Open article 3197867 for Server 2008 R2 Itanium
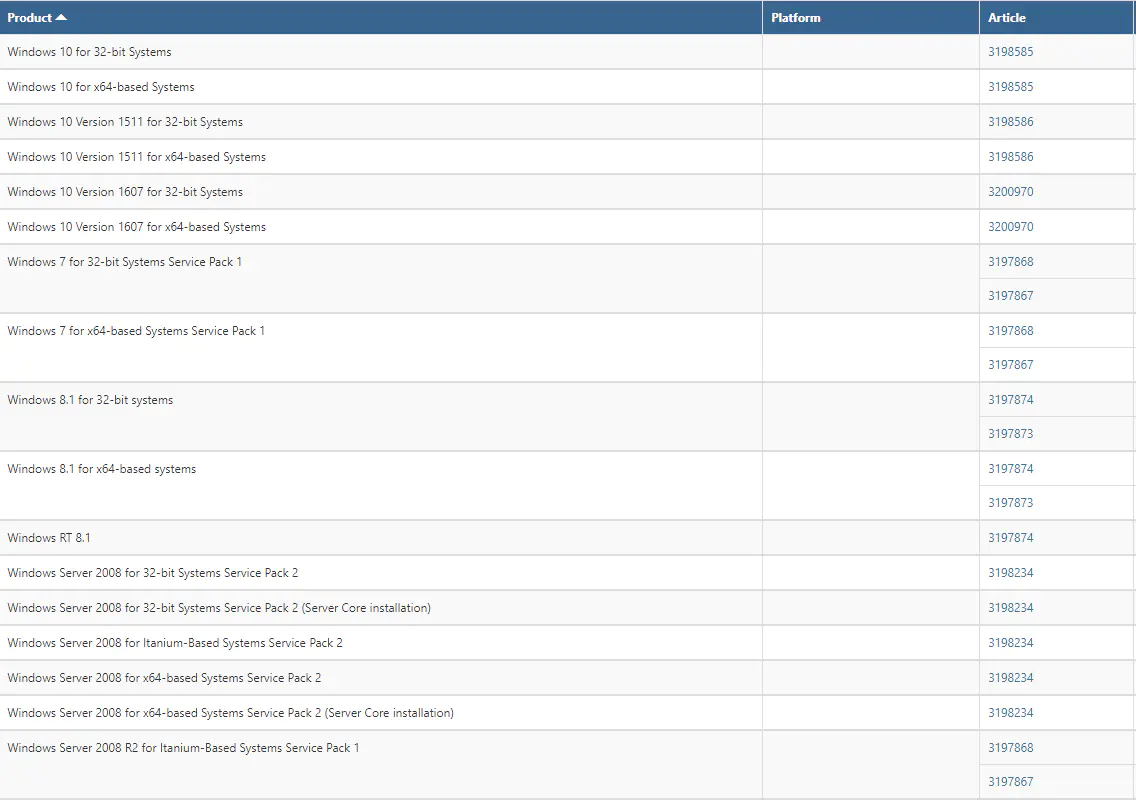The width and height of the screenshot is (1136, 800). pos(1011,782)
